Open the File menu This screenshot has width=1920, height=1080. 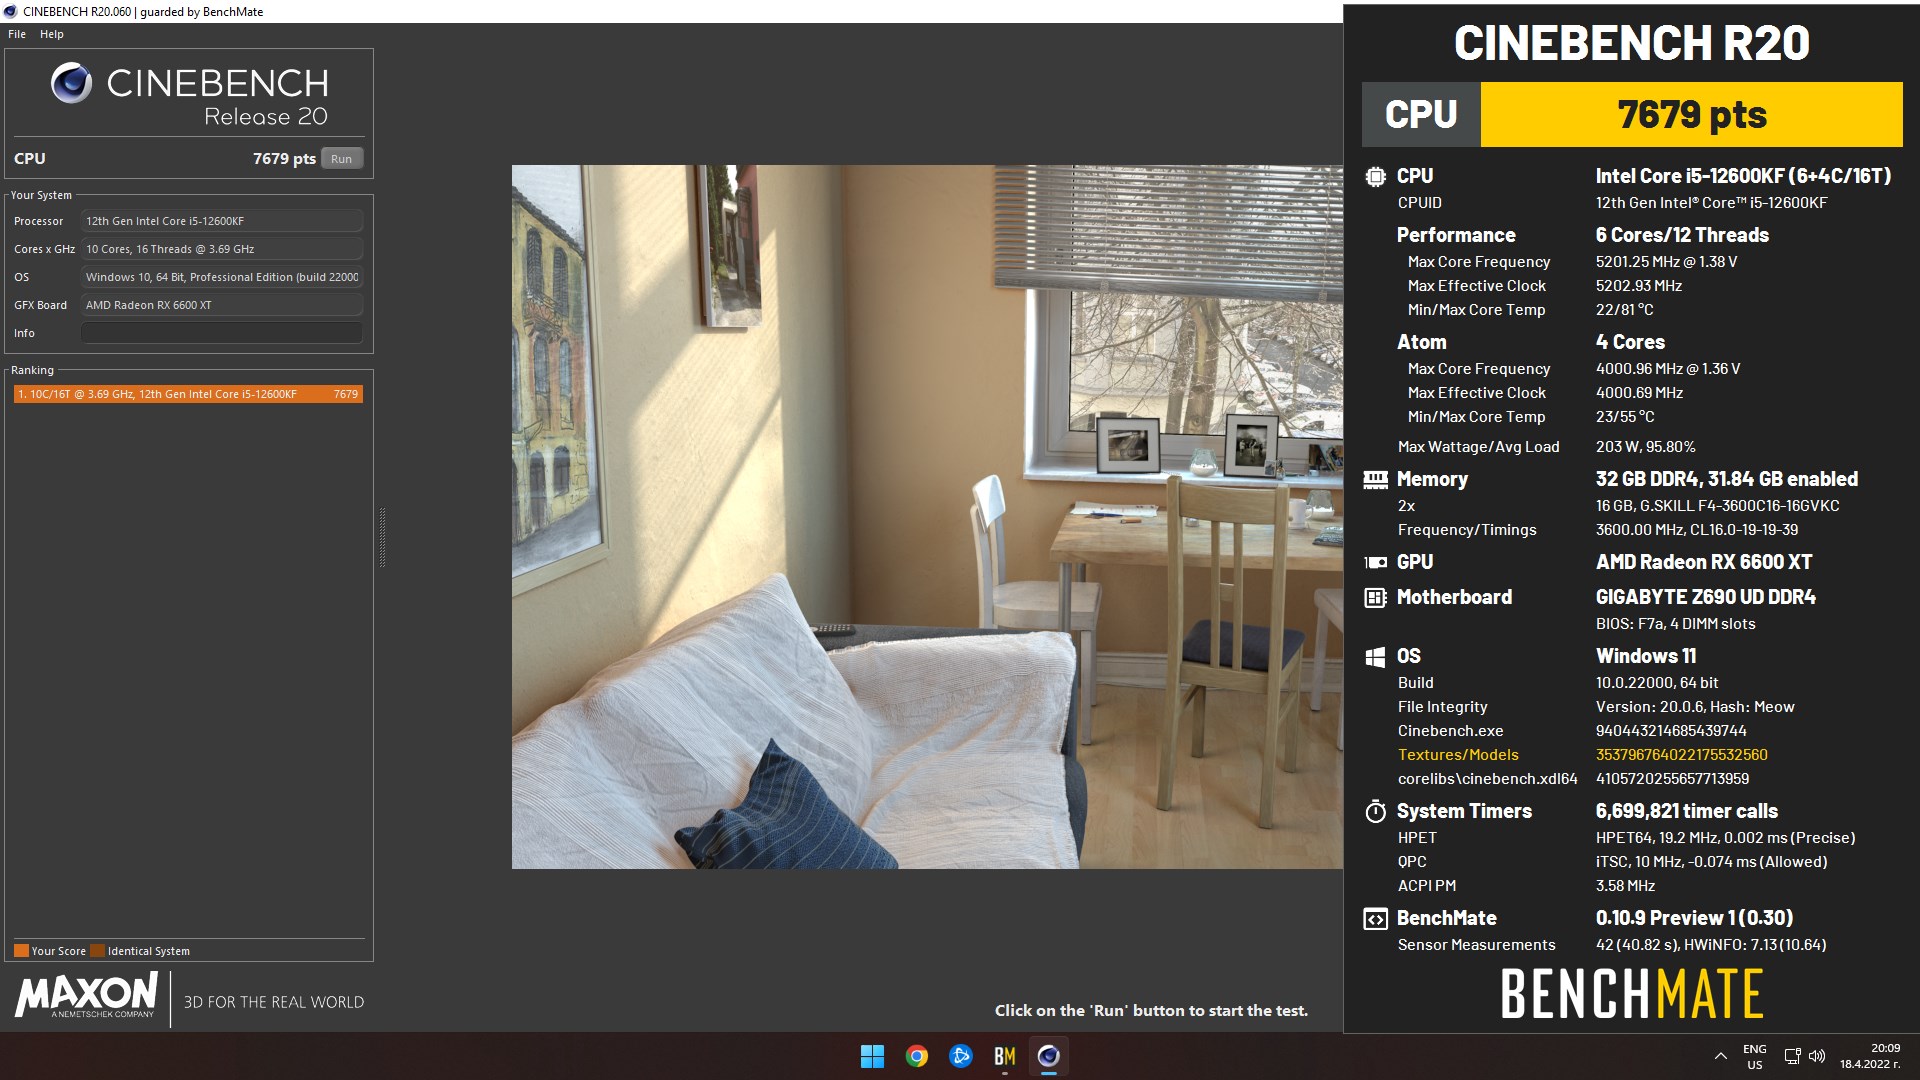(17, 34)
